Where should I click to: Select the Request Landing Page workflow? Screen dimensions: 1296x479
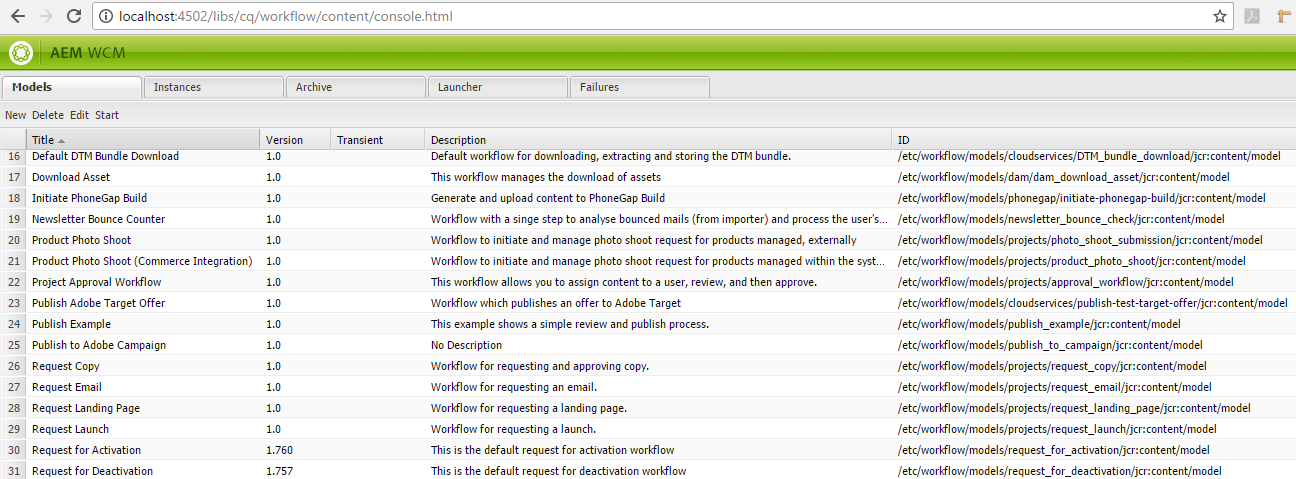pos(648,408)
